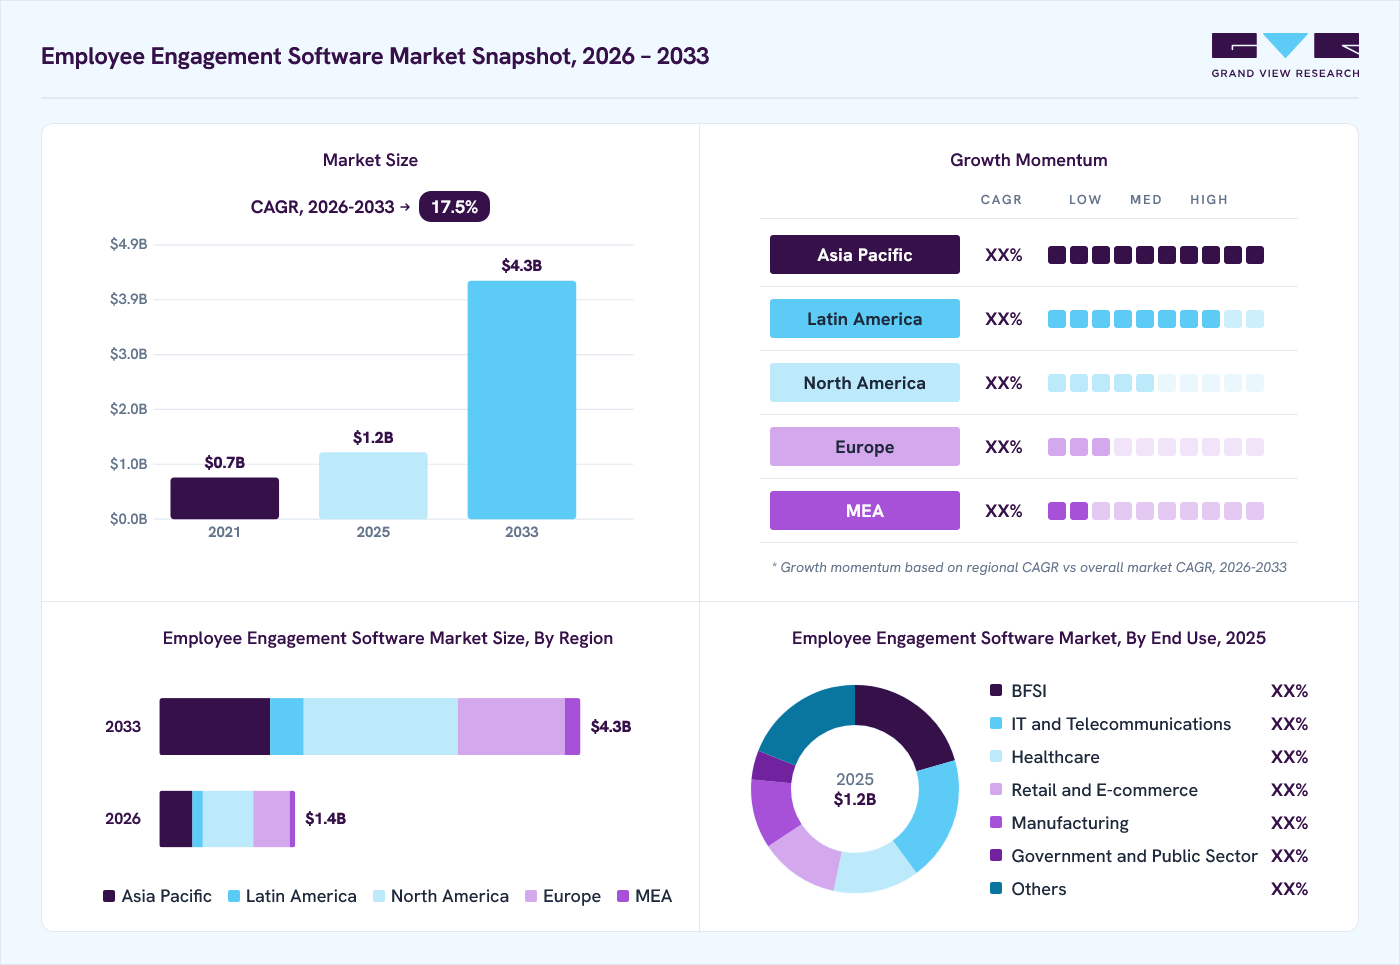Click Asia Pacific legend swatch under regional chart
Screen dimensions: 1400x965
(x=109, y=896)
